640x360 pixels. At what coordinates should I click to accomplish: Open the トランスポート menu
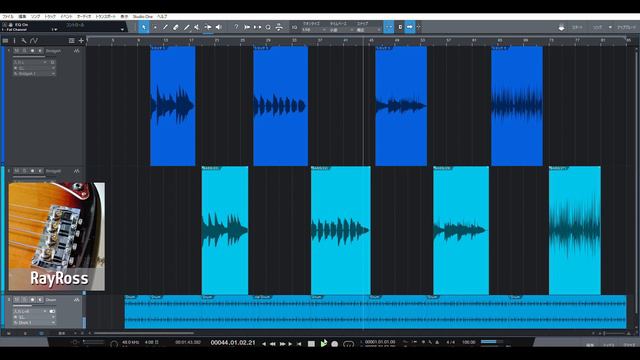105,17
